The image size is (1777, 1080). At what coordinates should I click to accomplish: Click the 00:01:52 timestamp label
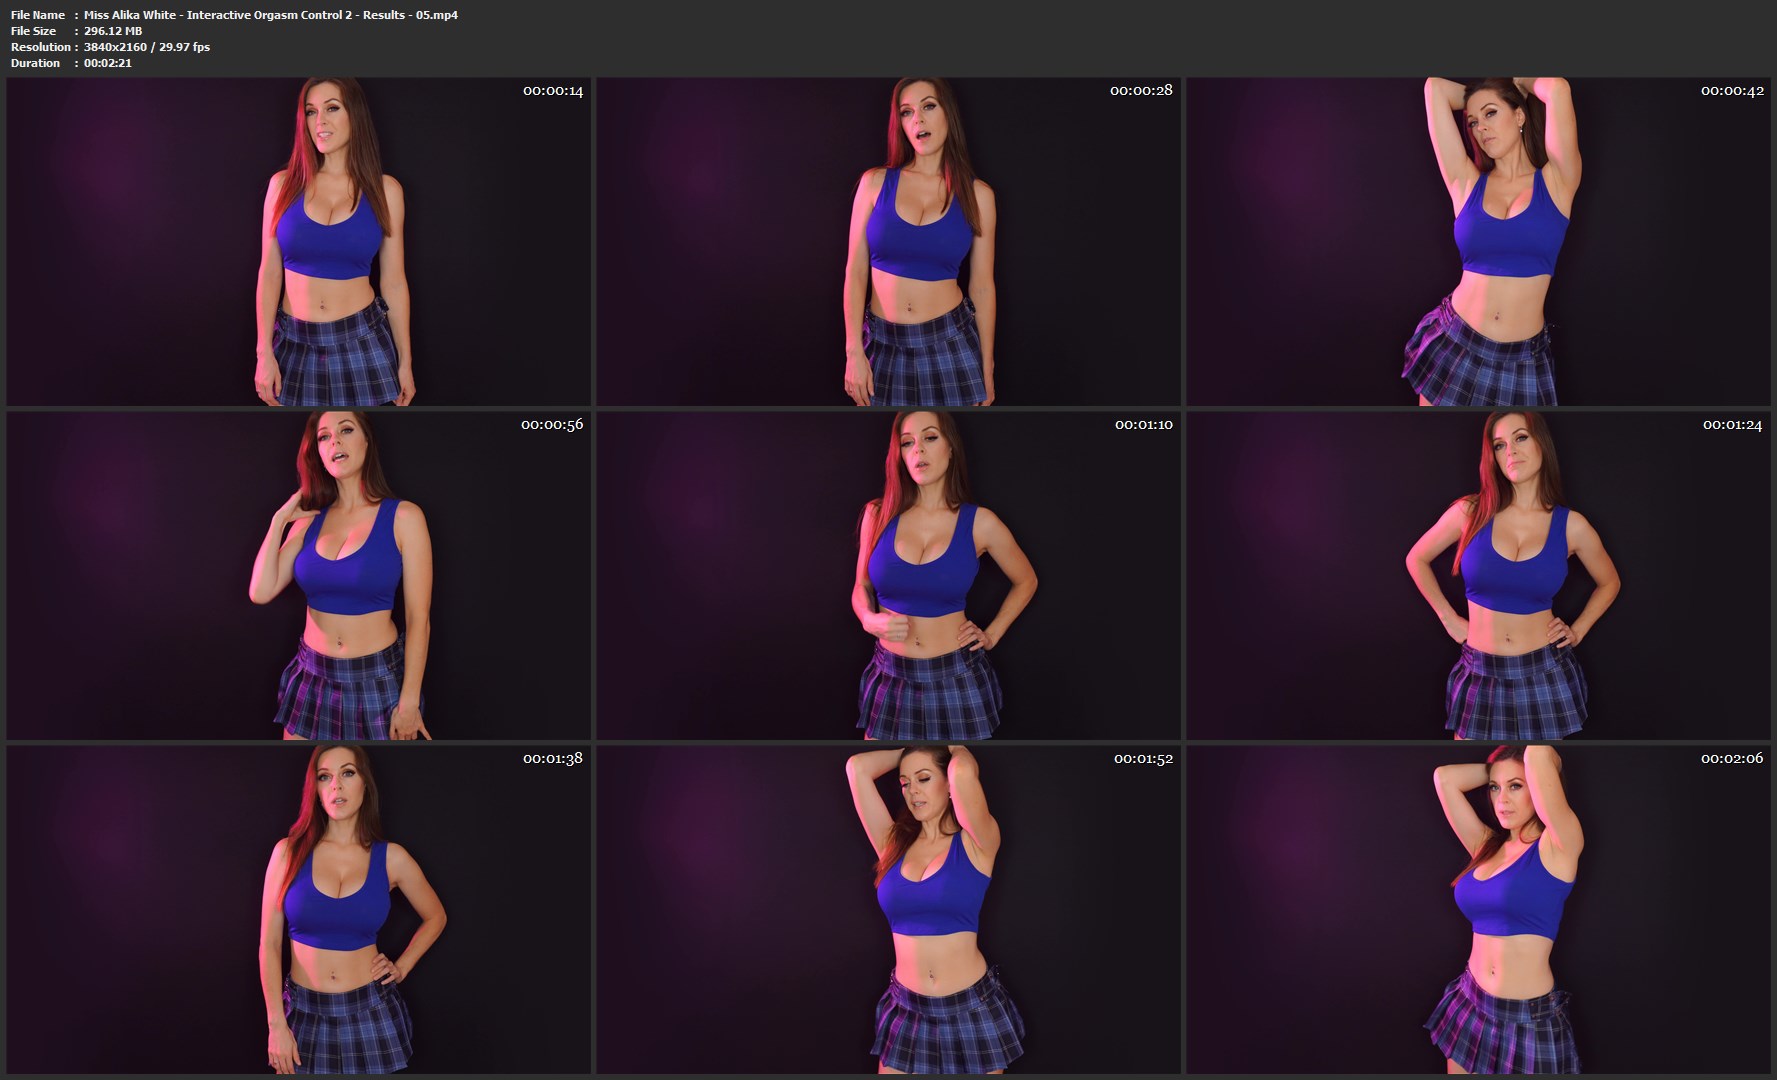tap(1143, 759)
